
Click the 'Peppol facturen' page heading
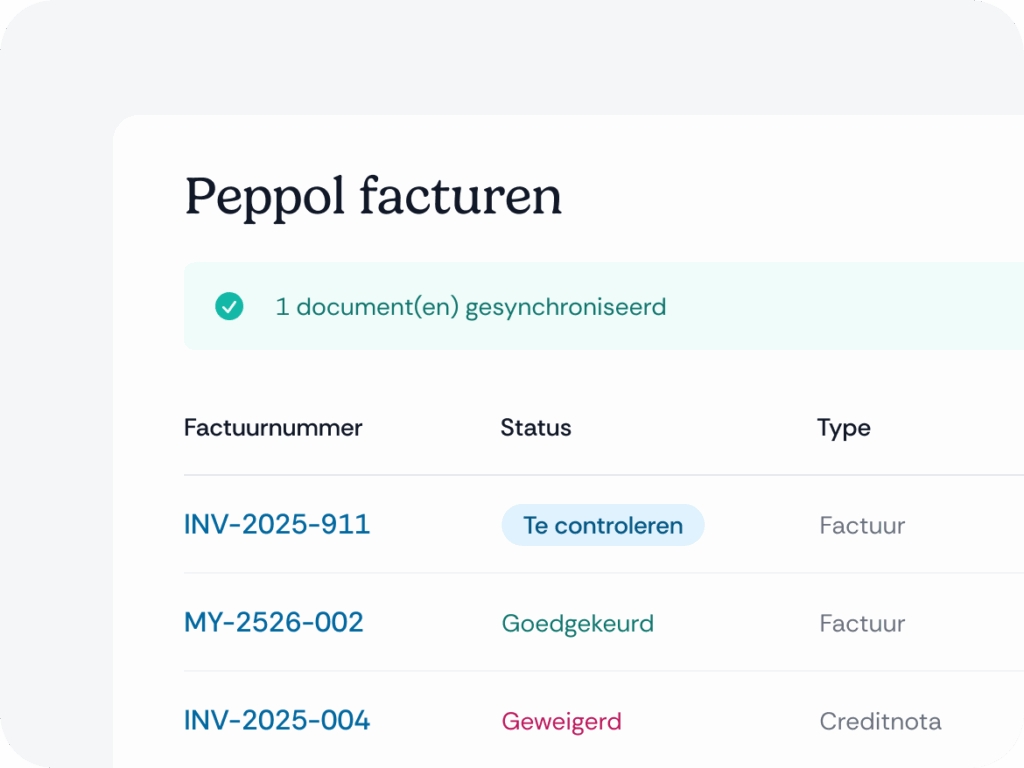(373, 195)
